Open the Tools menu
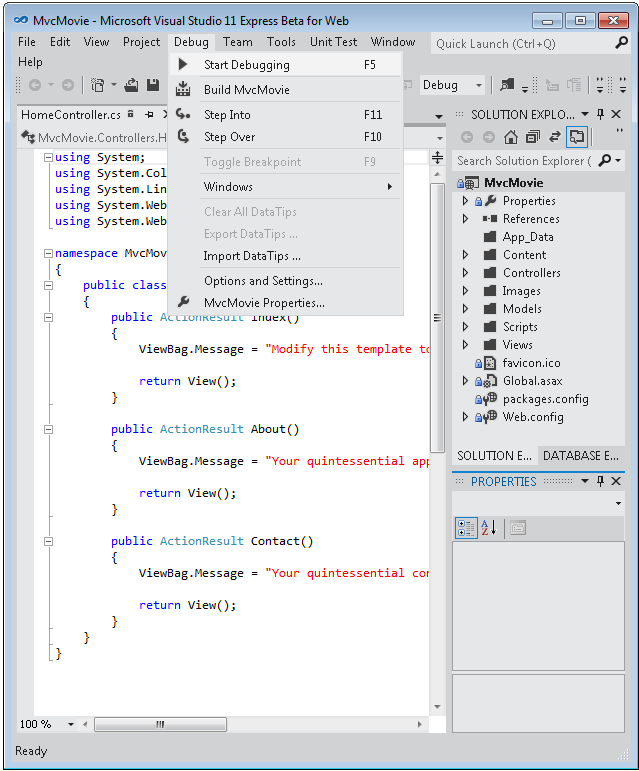The height and width of the screenshot is (771, 639). coord(281,42)
